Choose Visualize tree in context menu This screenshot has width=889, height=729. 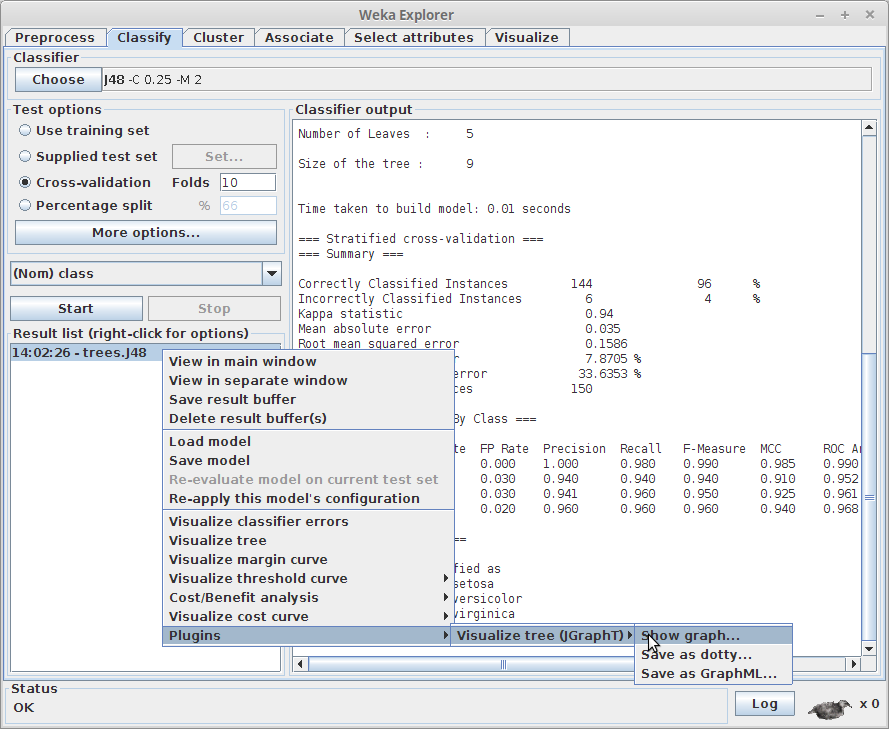(308, 540)
